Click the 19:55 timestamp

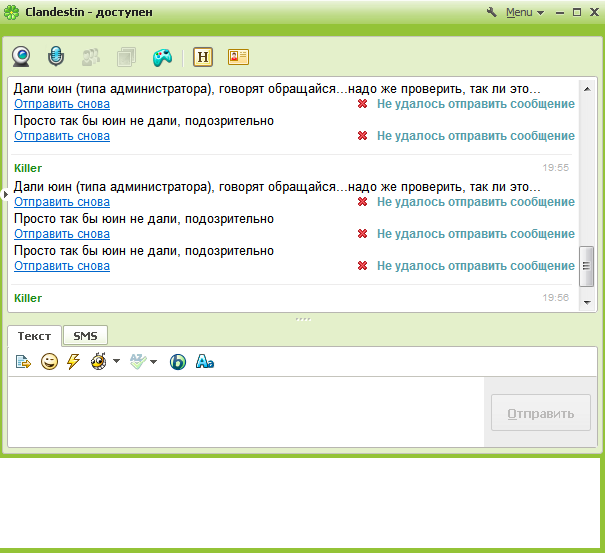556,167
